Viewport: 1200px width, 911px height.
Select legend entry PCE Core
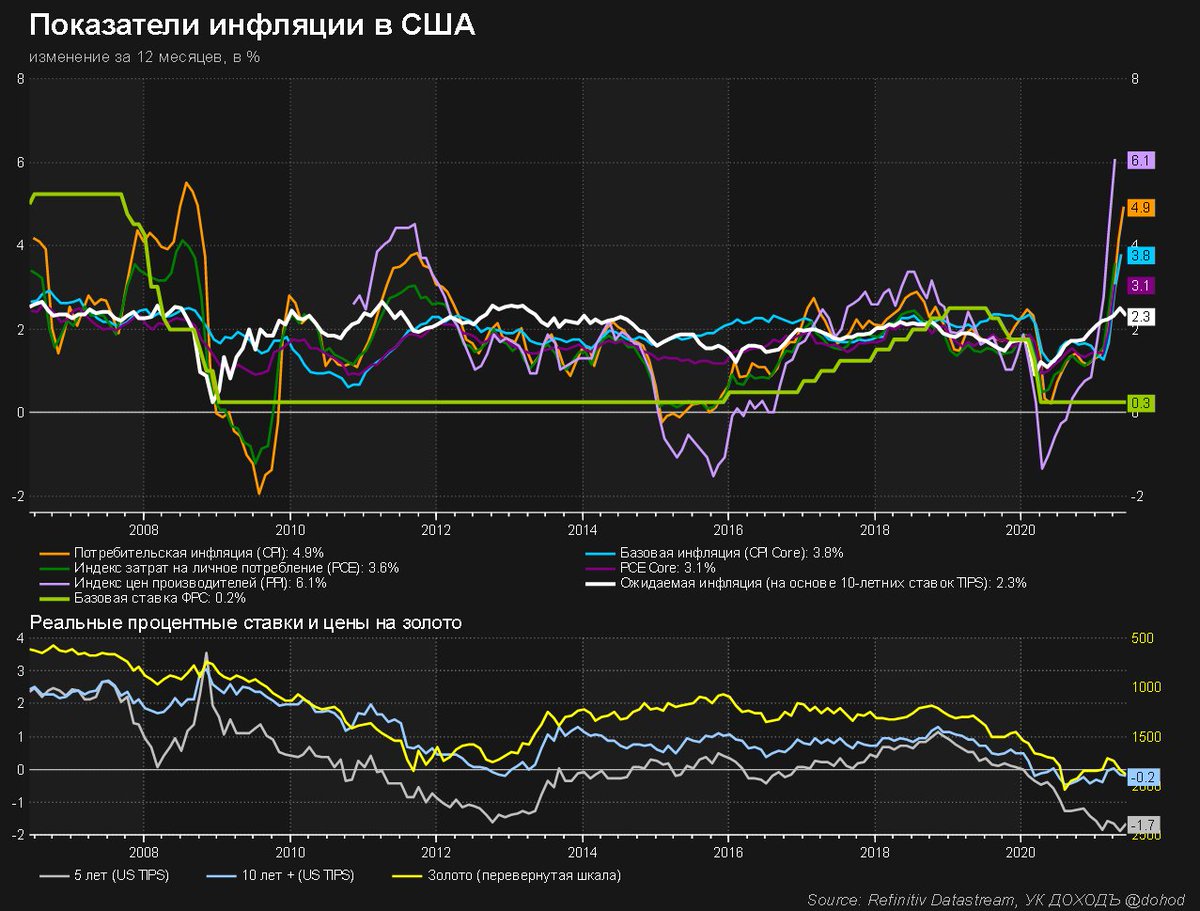(668, 567)
